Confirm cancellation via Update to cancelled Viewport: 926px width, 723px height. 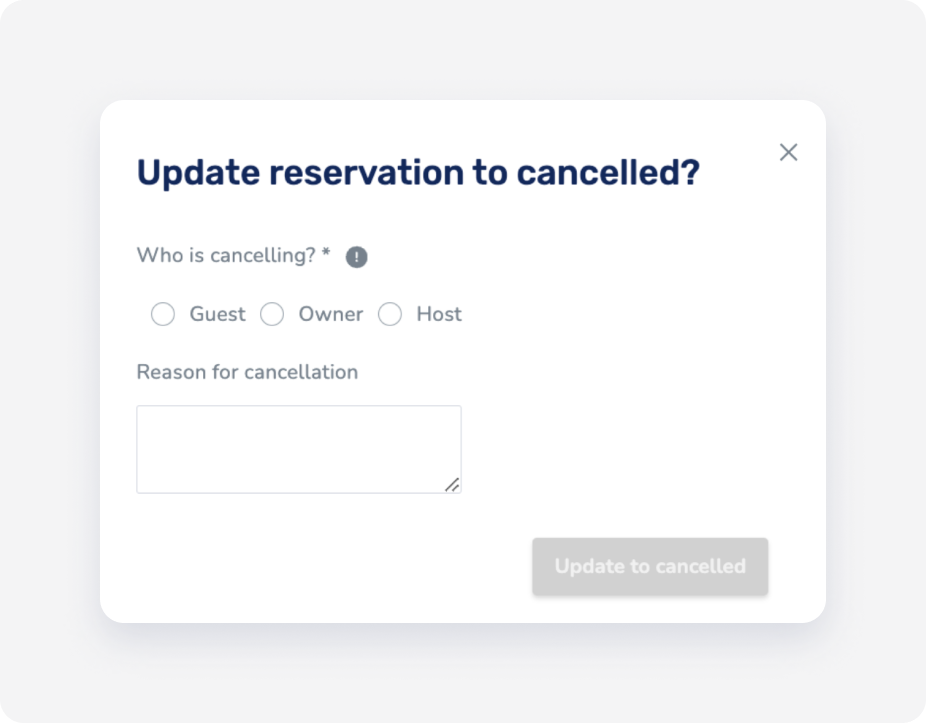(x=649, y=566)
